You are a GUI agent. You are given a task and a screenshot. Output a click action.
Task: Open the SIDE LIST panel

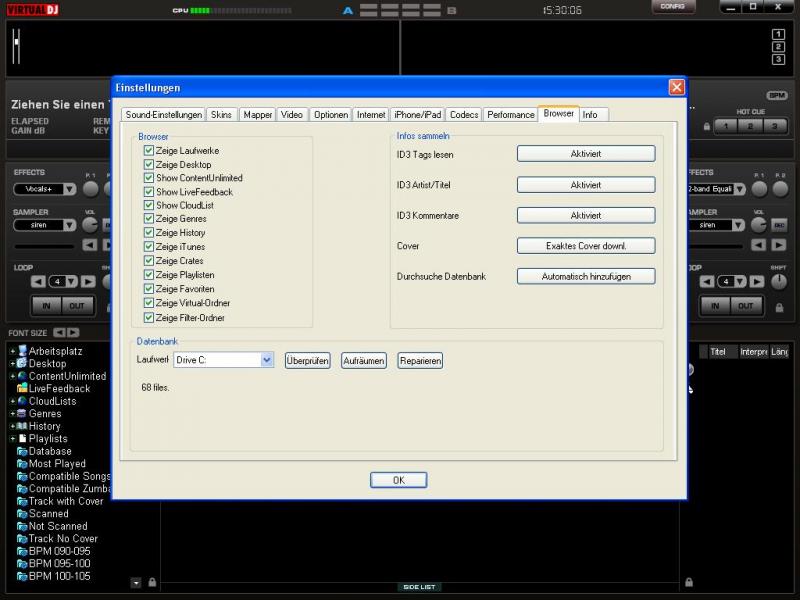419,587
